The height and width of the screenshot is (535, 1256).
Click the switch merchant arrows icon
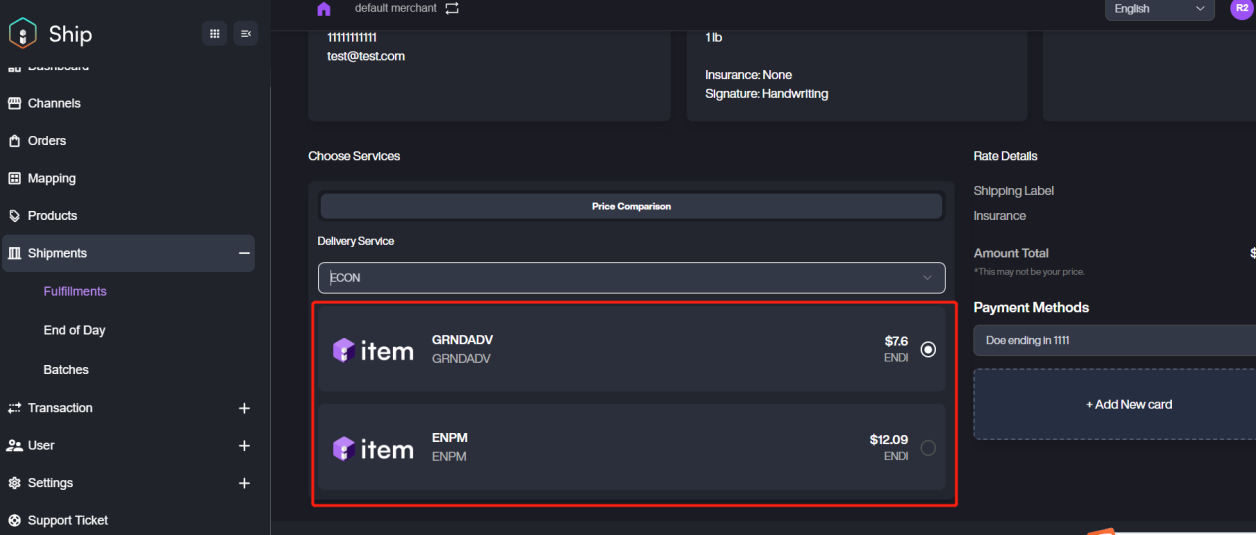tap(452, 8)
